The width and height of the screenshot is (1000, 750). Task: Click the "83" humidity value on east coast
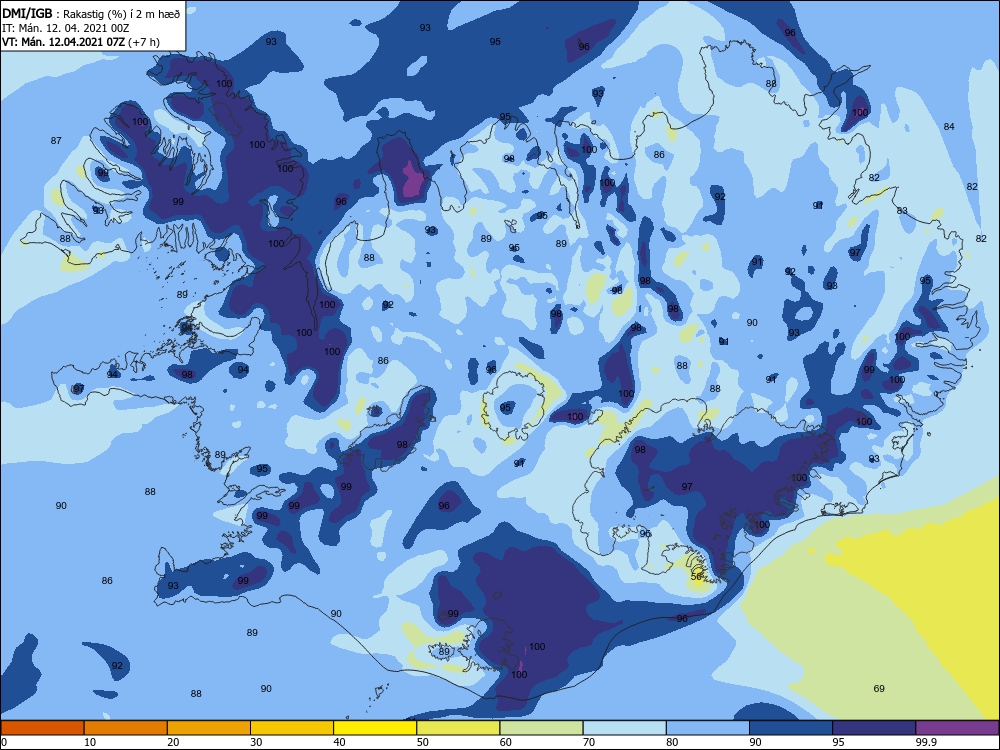tap(902, 210)
